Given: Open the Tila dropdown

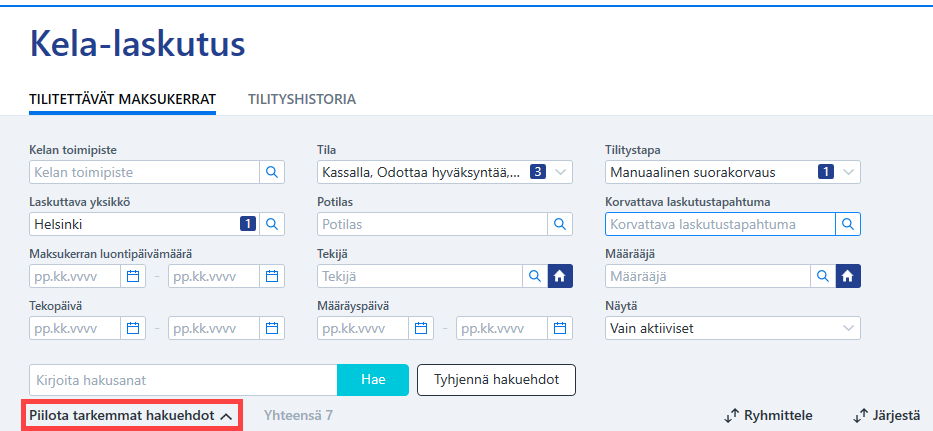Looking at the screenshot, I should 444,172.
